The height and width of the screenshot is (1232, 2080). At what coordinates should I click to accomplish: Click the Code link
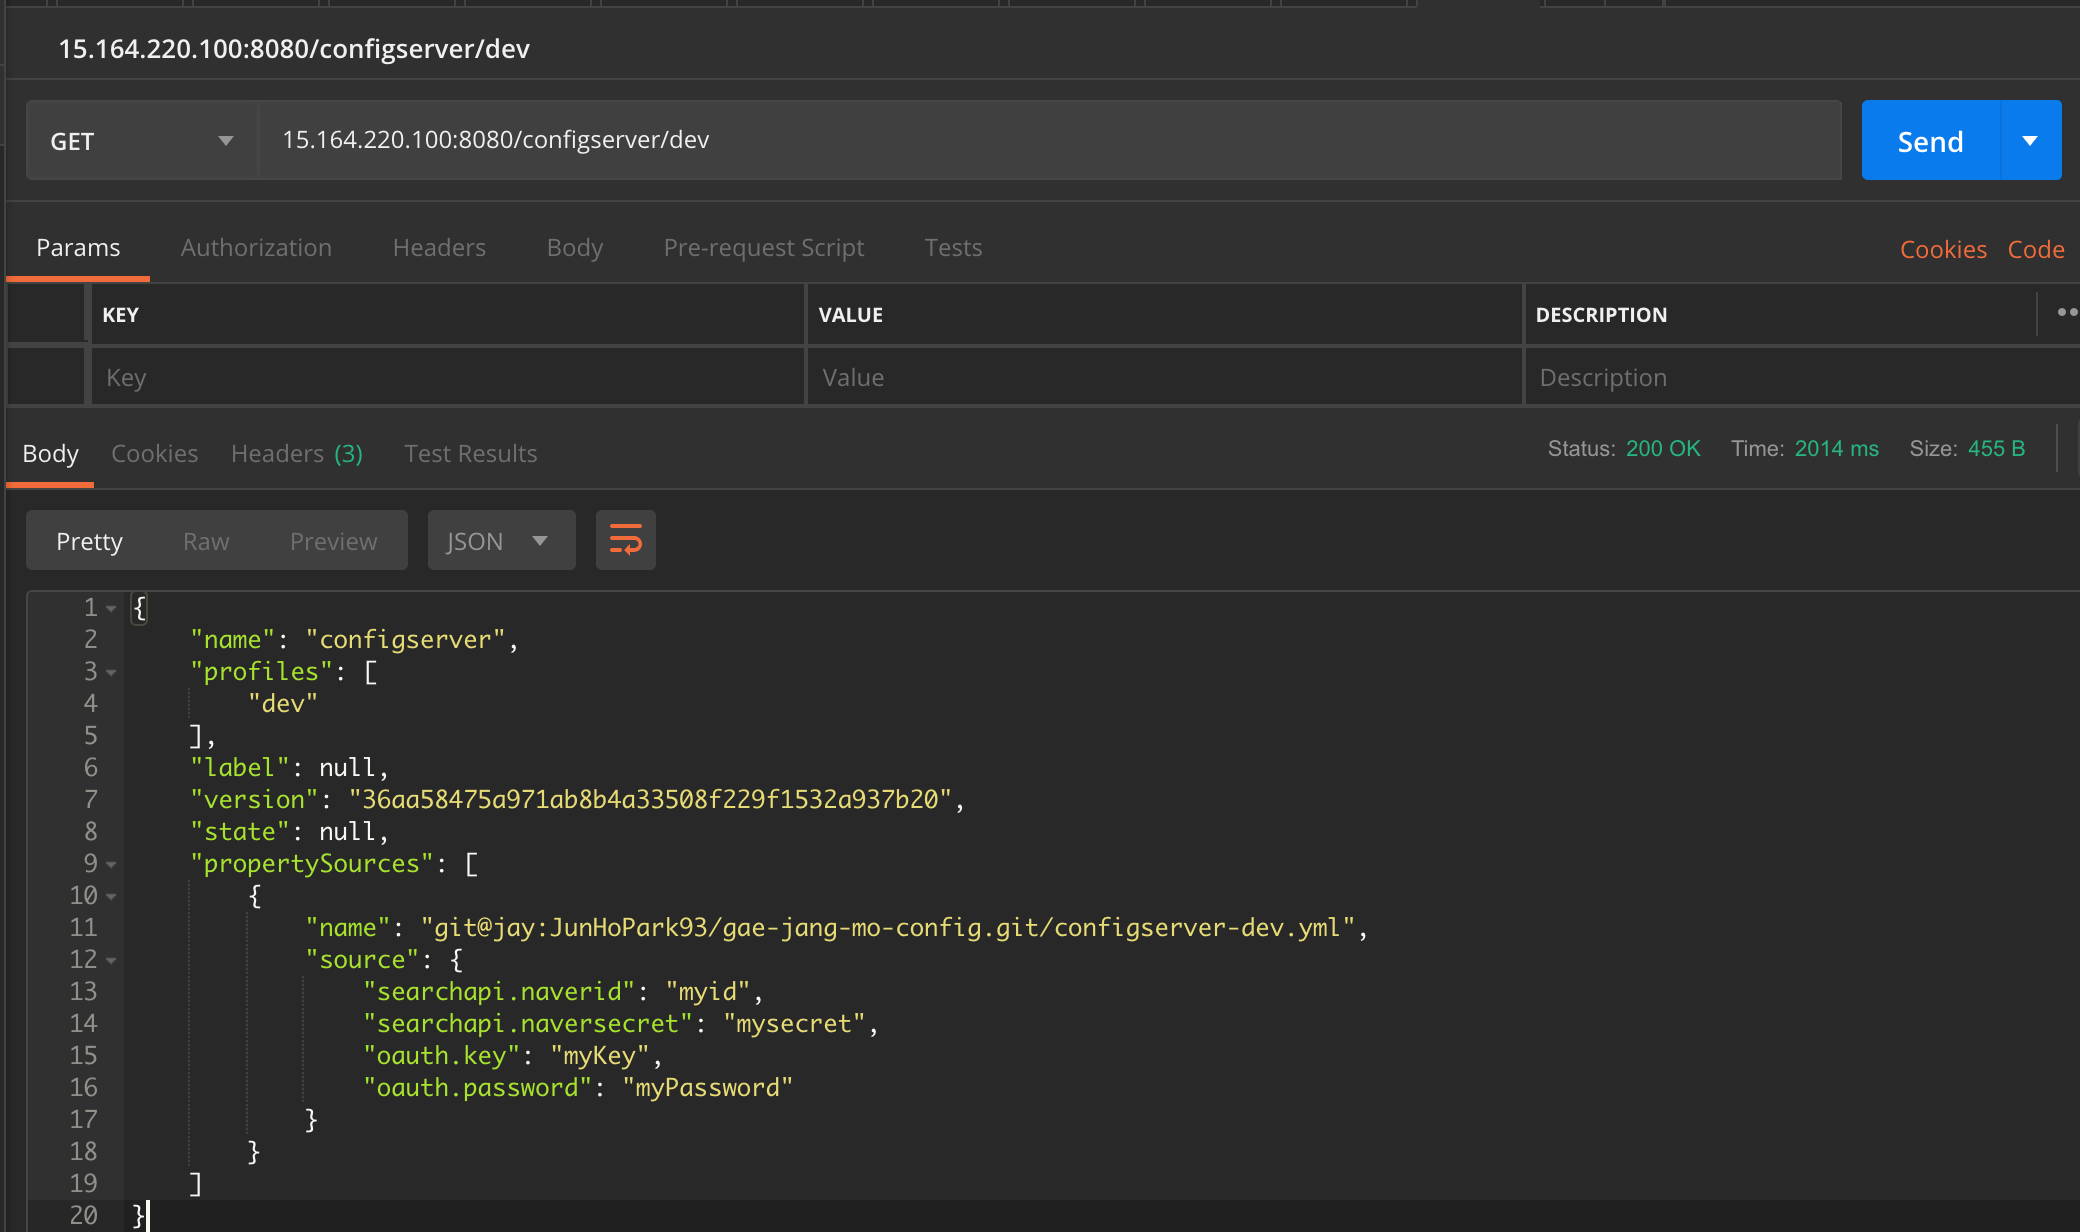pos(2035,250)
